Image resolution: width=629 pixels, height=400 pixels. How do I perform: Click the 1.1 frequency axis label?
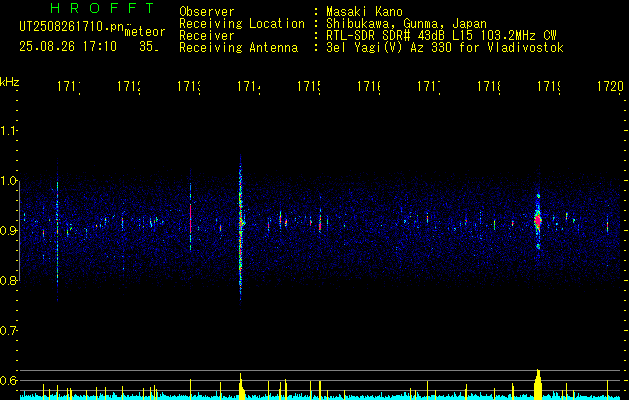pyautogui.click(x=8, y=131)
